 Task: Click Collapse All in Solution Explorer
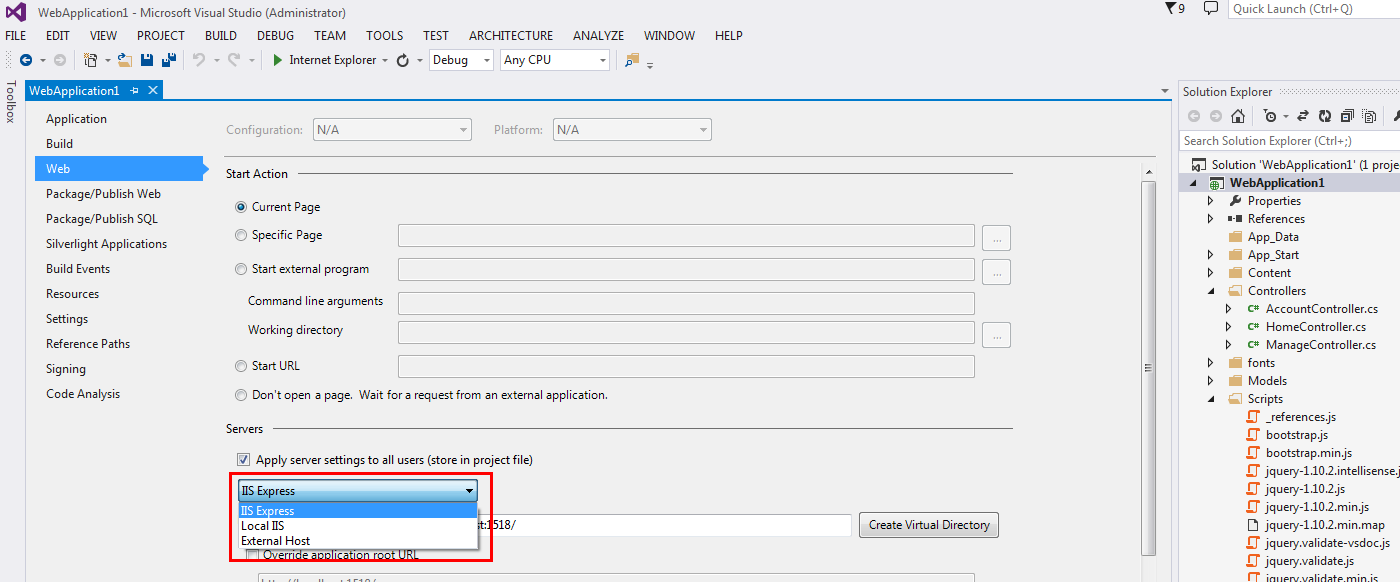(x=1345, y=115)
